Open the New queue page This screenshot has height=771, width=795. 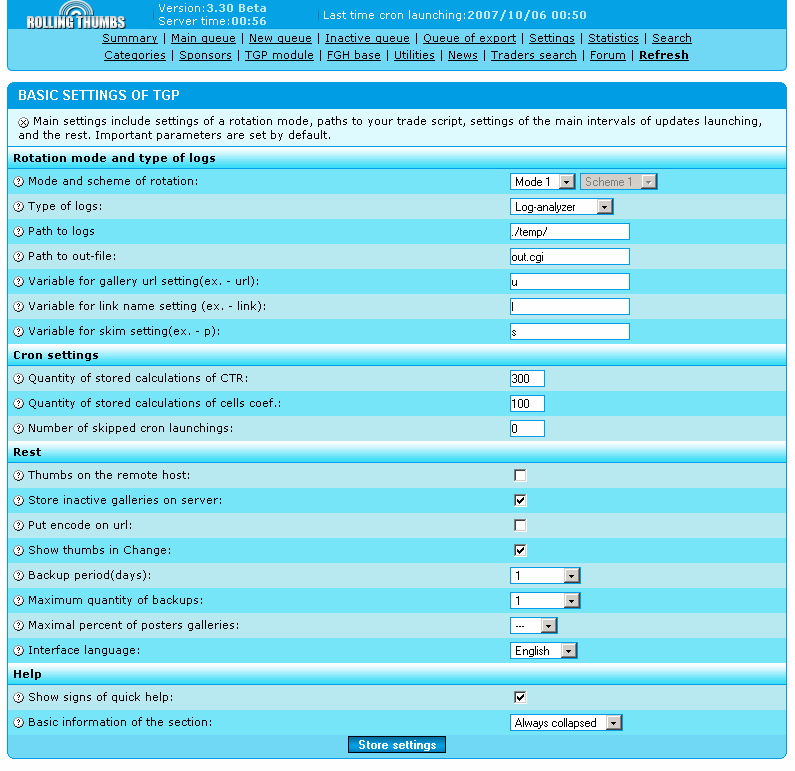click(x=280, y=38)
